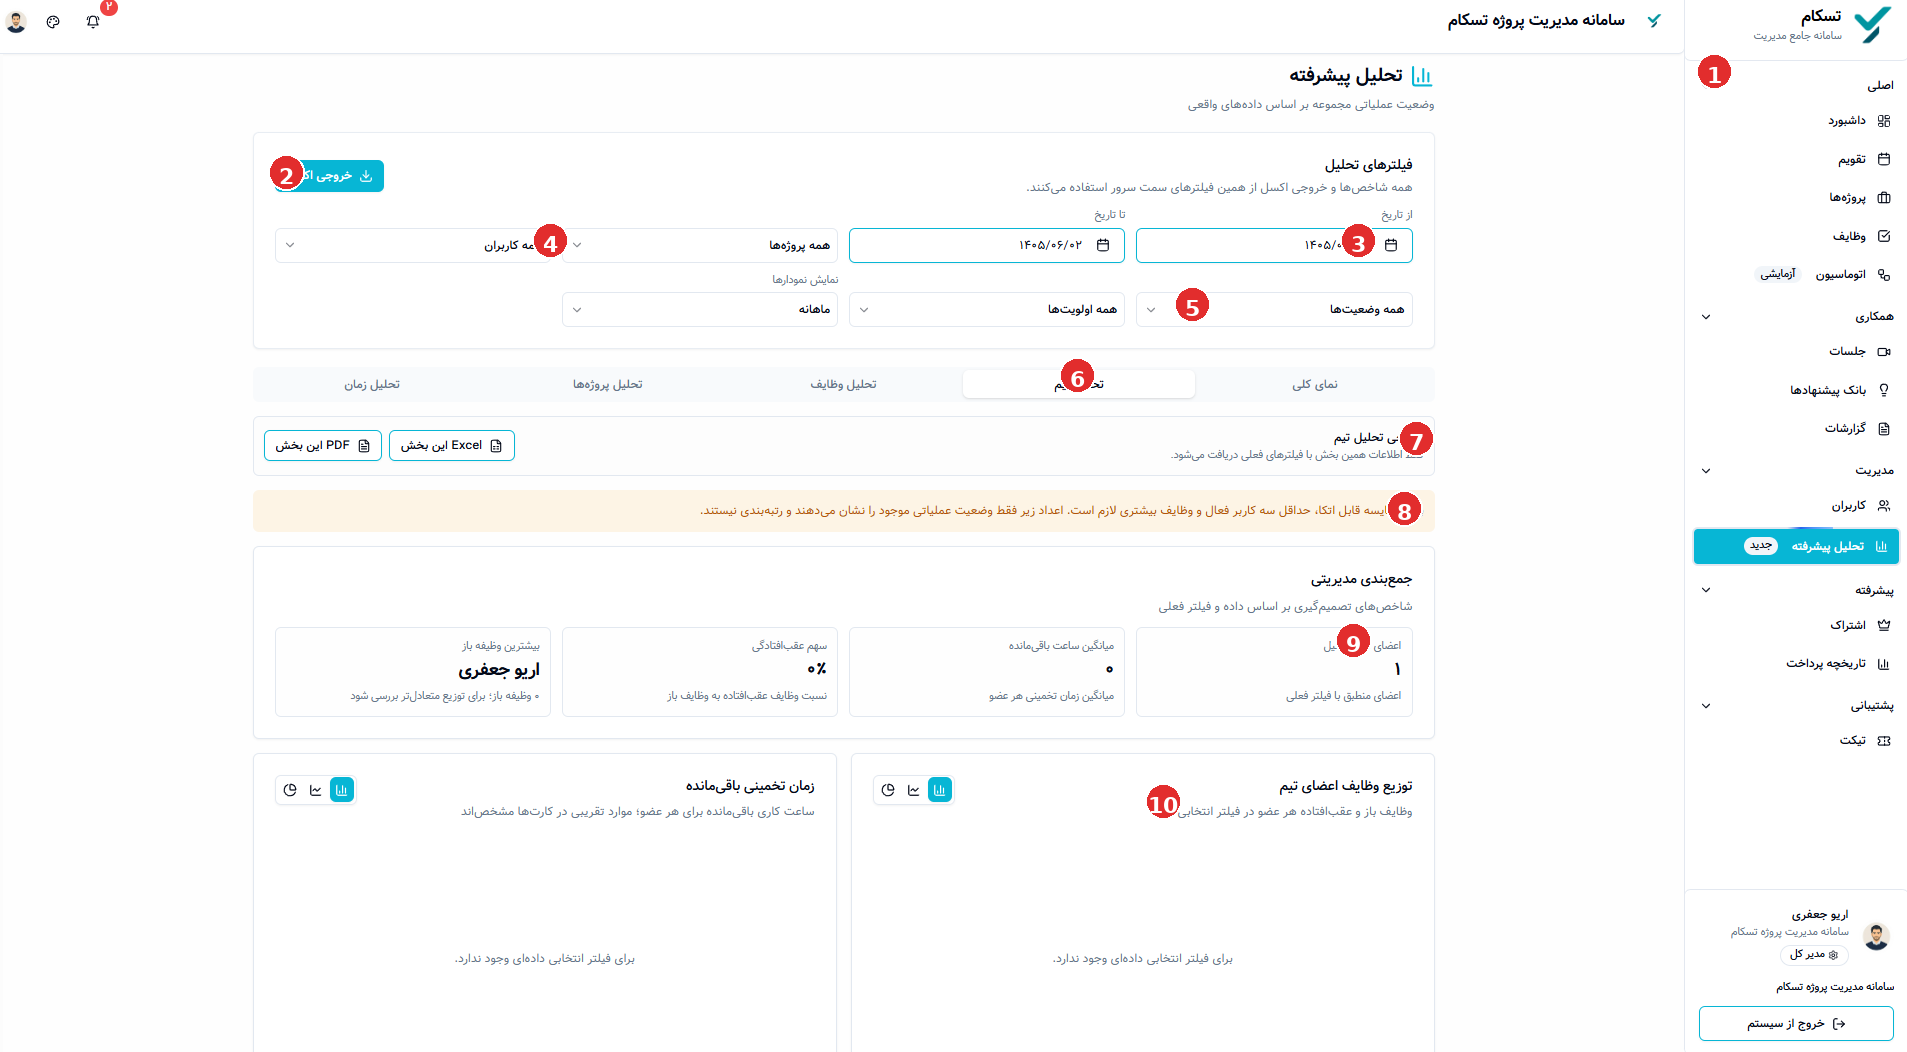Open the همه کاربران dropdown

pyautogui.click(x=413, y=245)
